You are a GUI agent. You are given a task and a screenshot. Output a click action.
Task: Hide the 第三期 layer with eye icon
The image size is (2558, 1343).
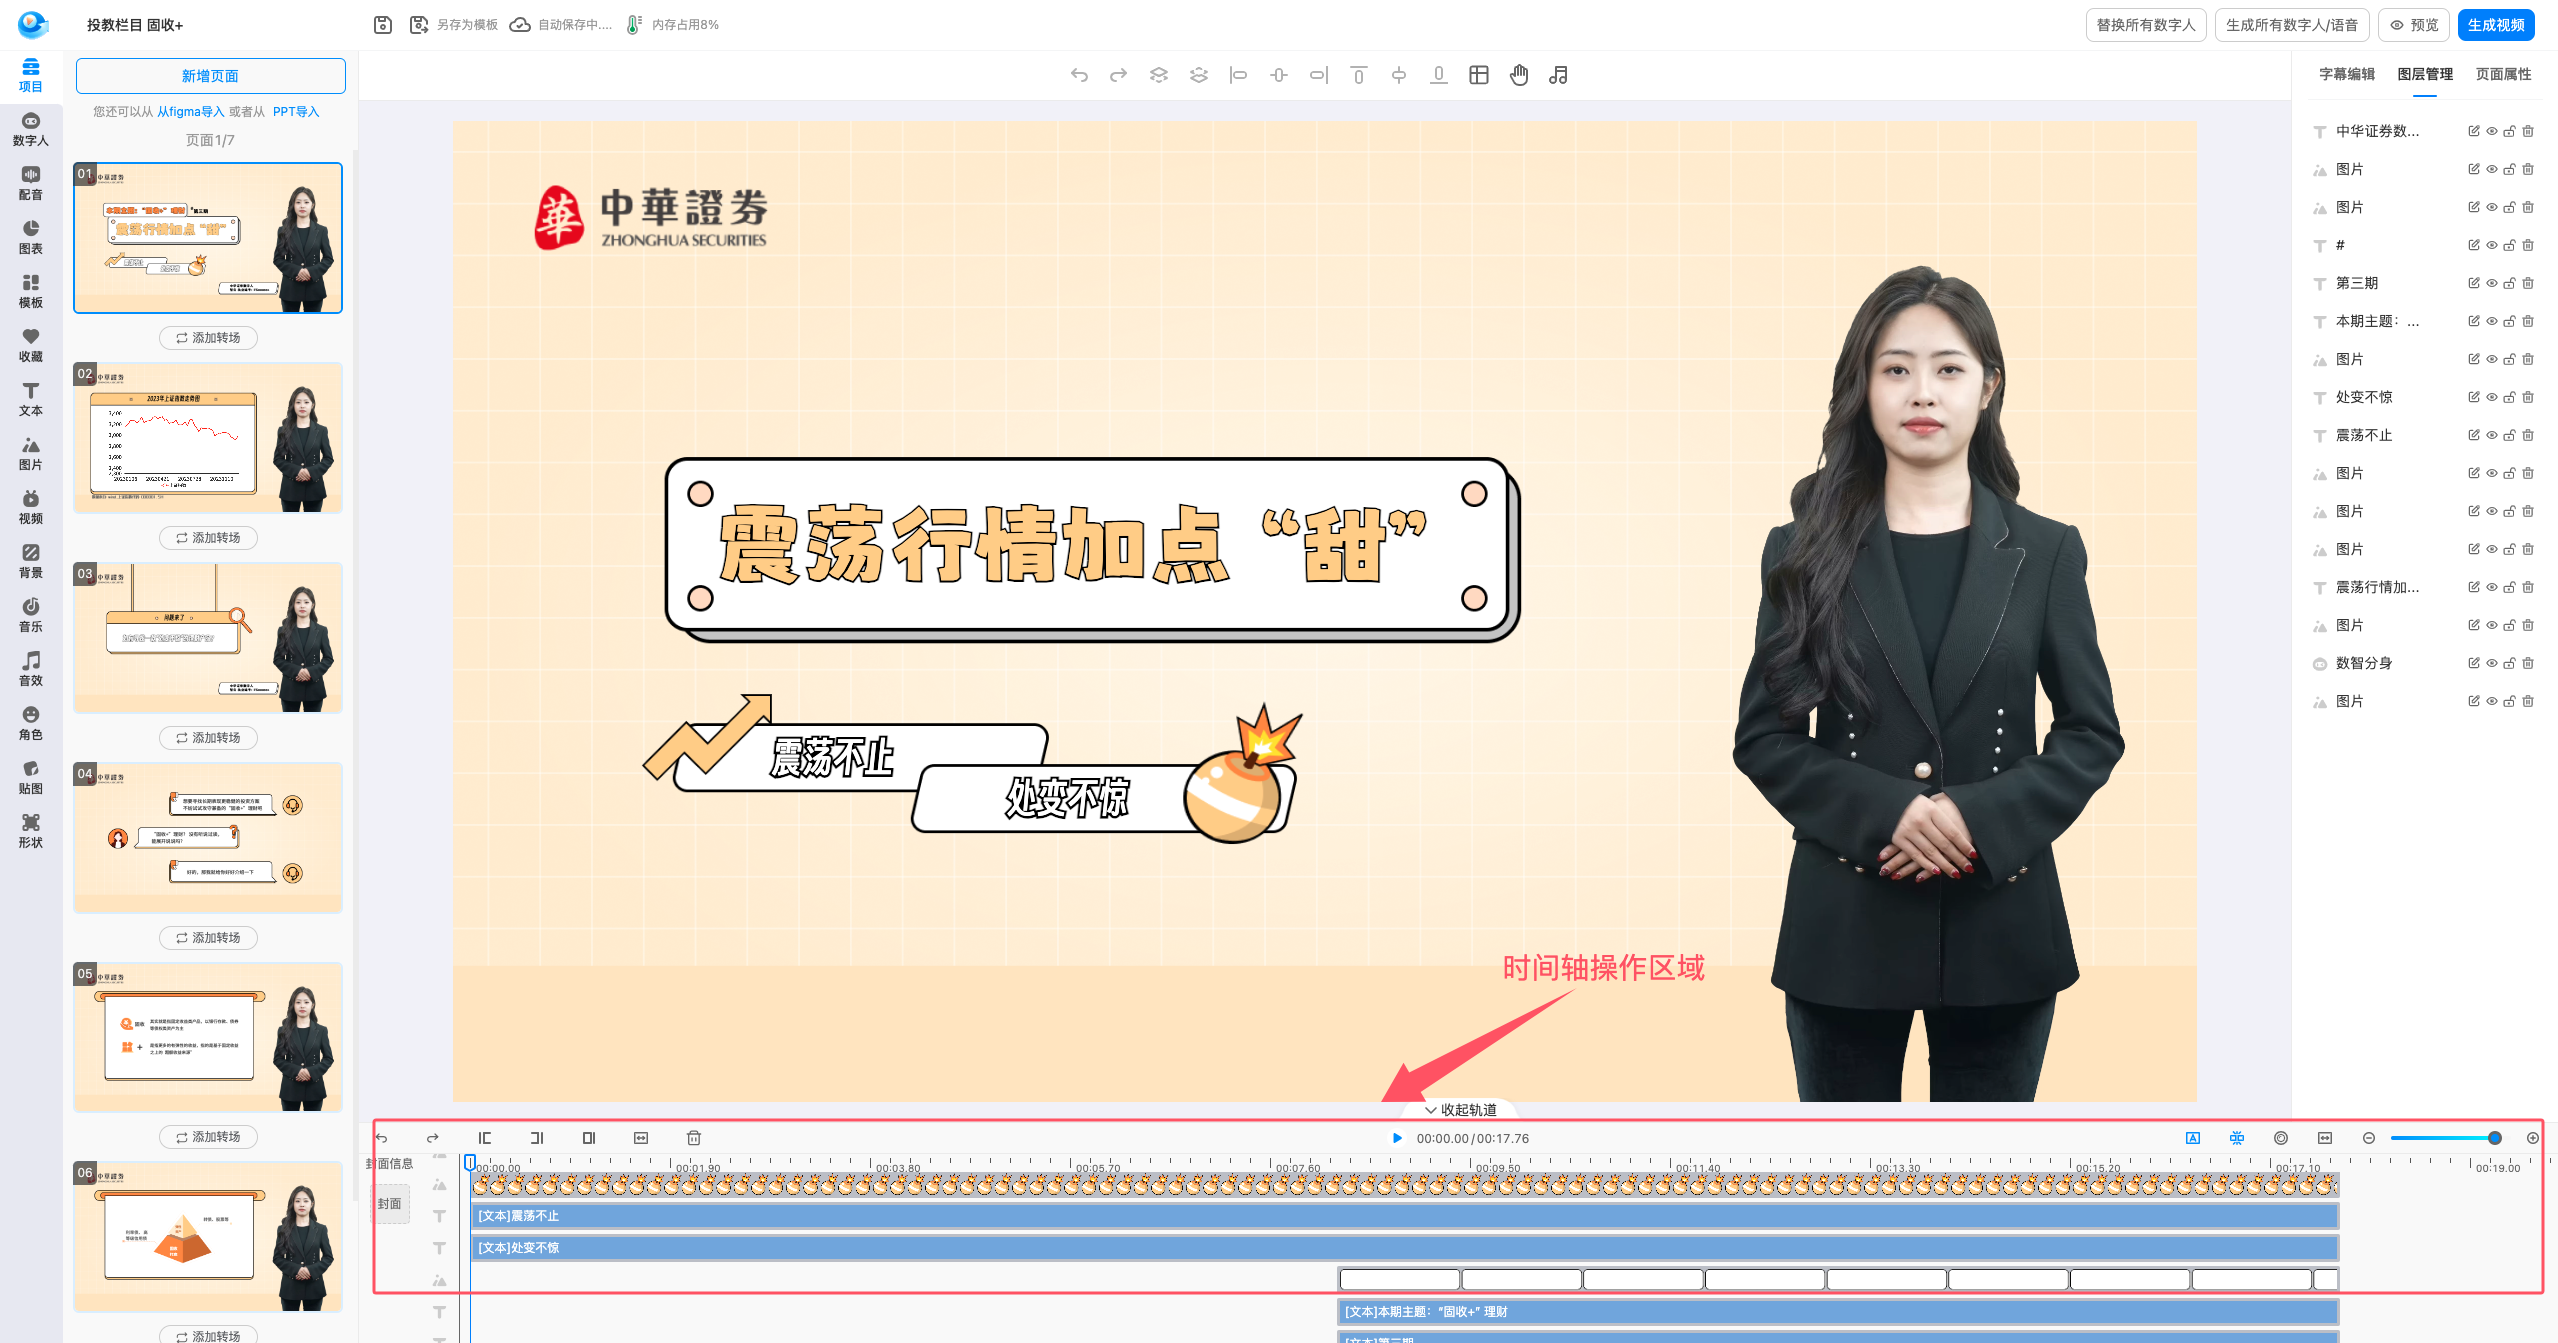[x=2492, y=283]
